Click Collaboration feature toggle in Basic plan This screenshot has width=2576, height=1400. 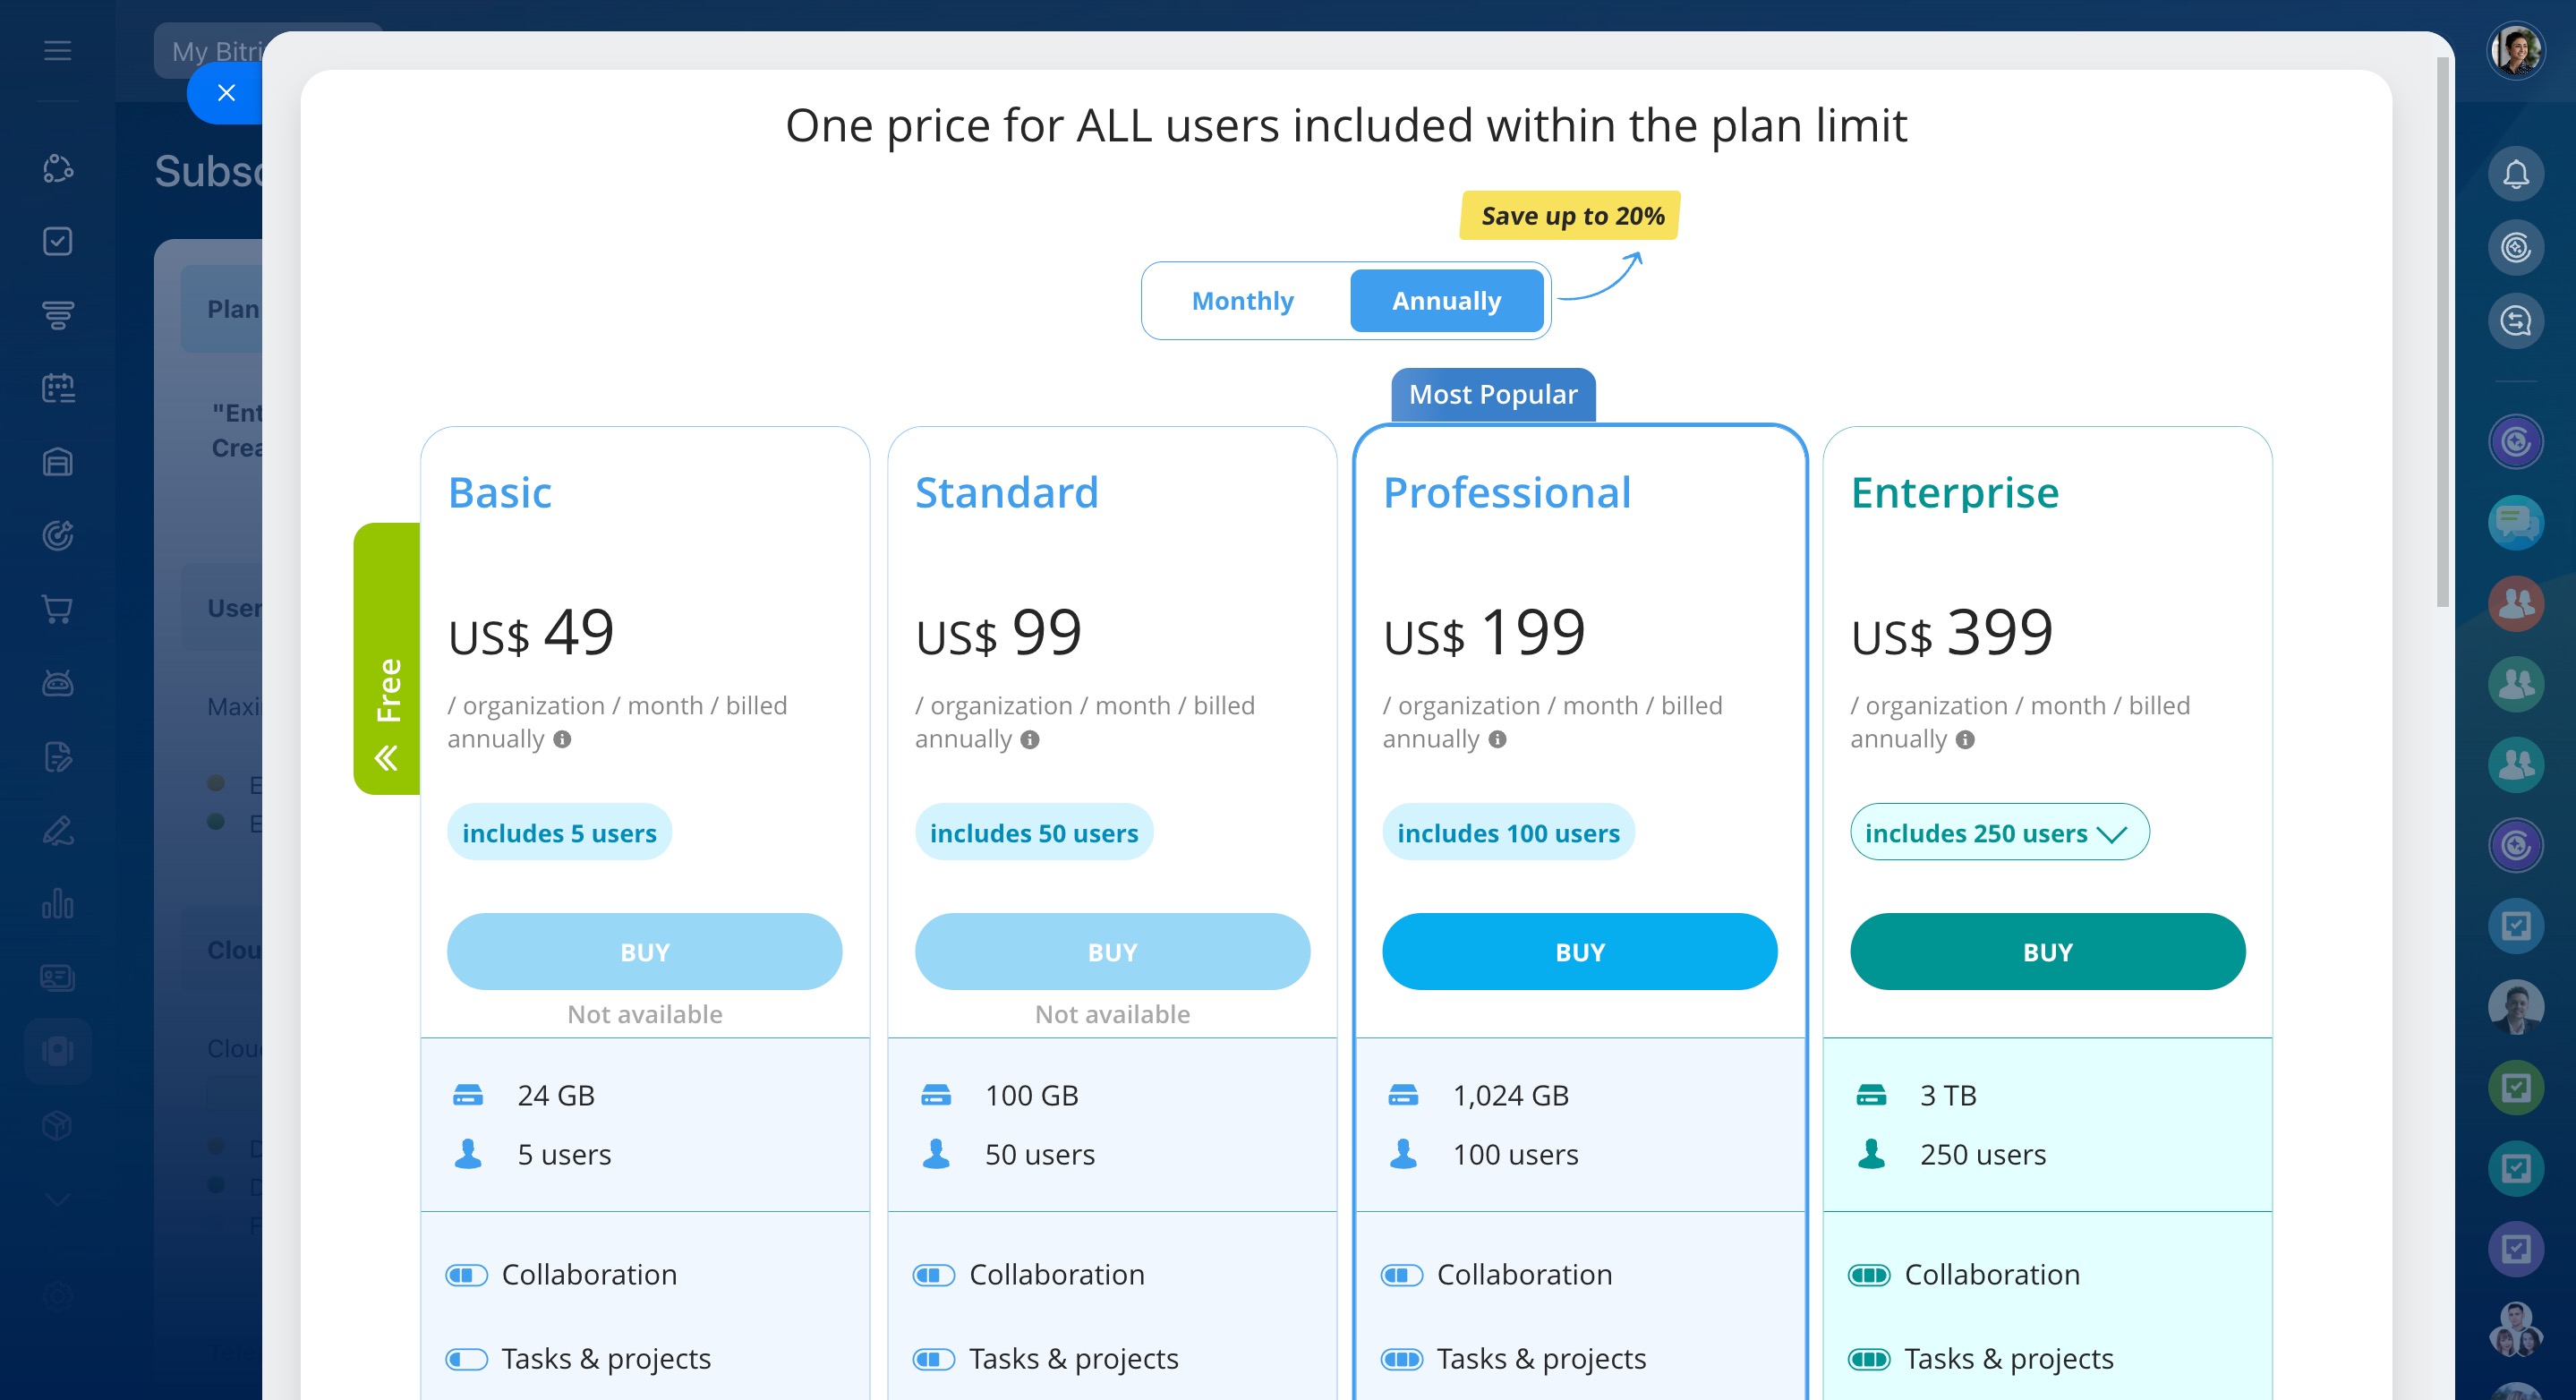466,1275
